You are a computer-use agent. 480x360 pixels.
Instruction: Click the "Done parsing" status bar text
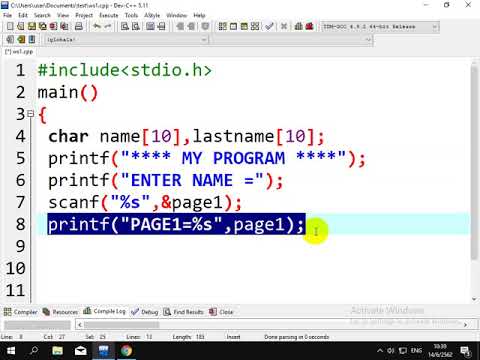click(x=297, y=337)
